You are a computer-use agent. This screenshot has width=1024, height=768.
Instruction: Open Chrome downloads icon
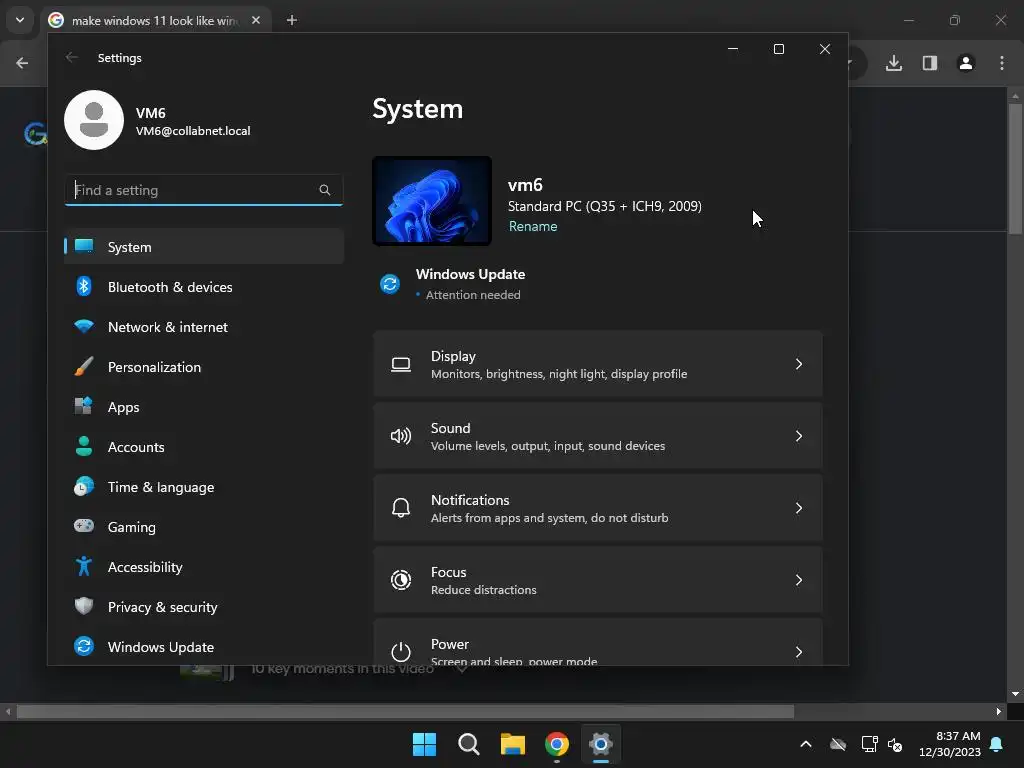(x=894, y=63)
